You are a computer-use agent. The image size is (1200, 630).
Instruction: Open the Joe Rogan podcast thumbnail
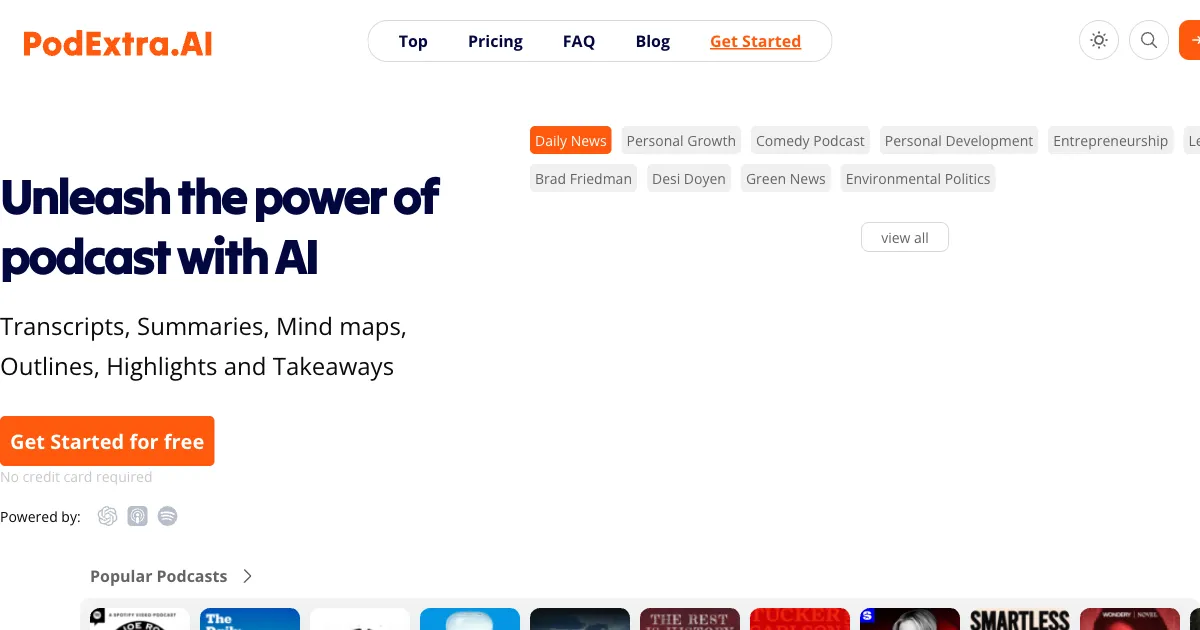[140, 619]
